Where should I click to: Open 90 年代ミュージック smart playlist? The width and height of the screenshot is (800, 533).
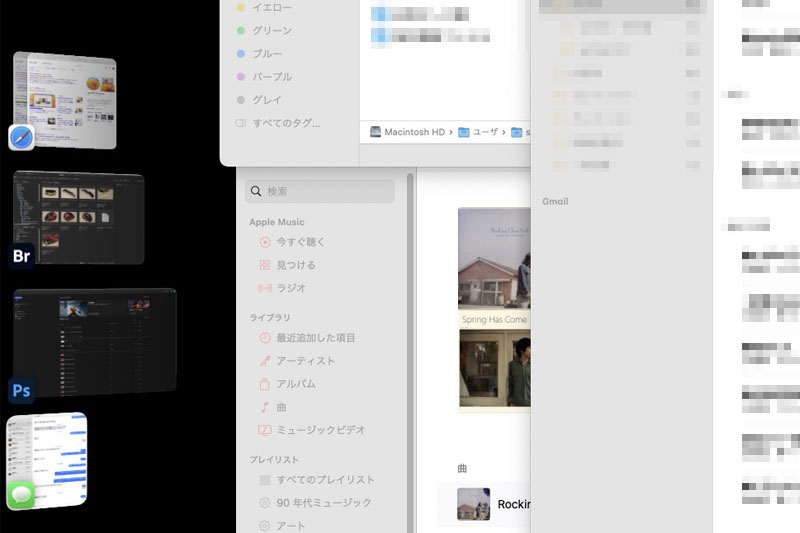315,503
